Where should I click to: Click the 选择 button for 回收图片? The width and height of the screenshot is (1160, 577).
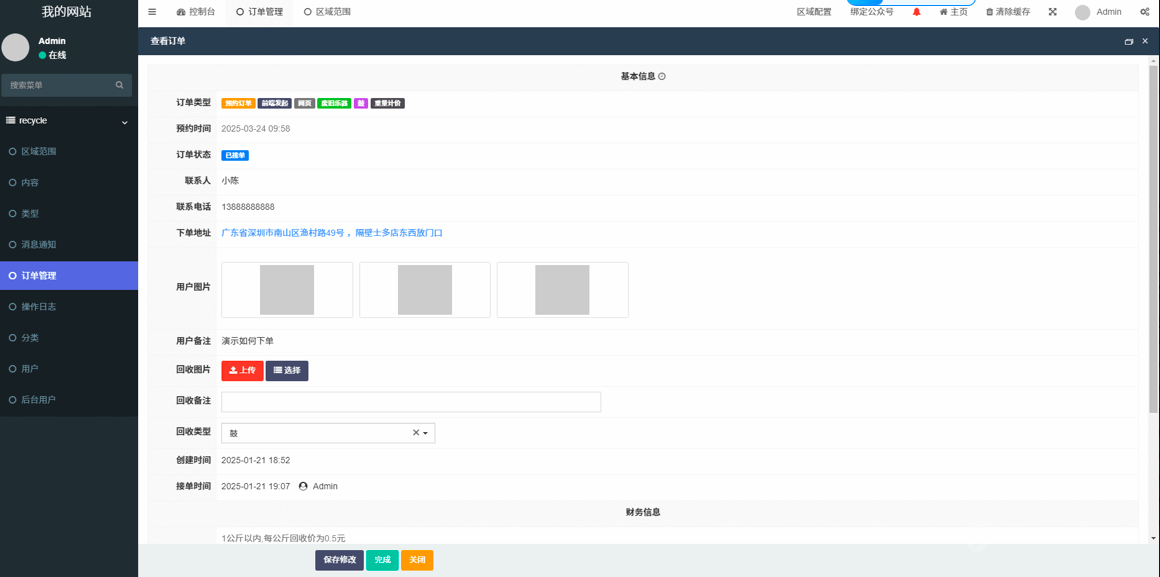point(287,371)
